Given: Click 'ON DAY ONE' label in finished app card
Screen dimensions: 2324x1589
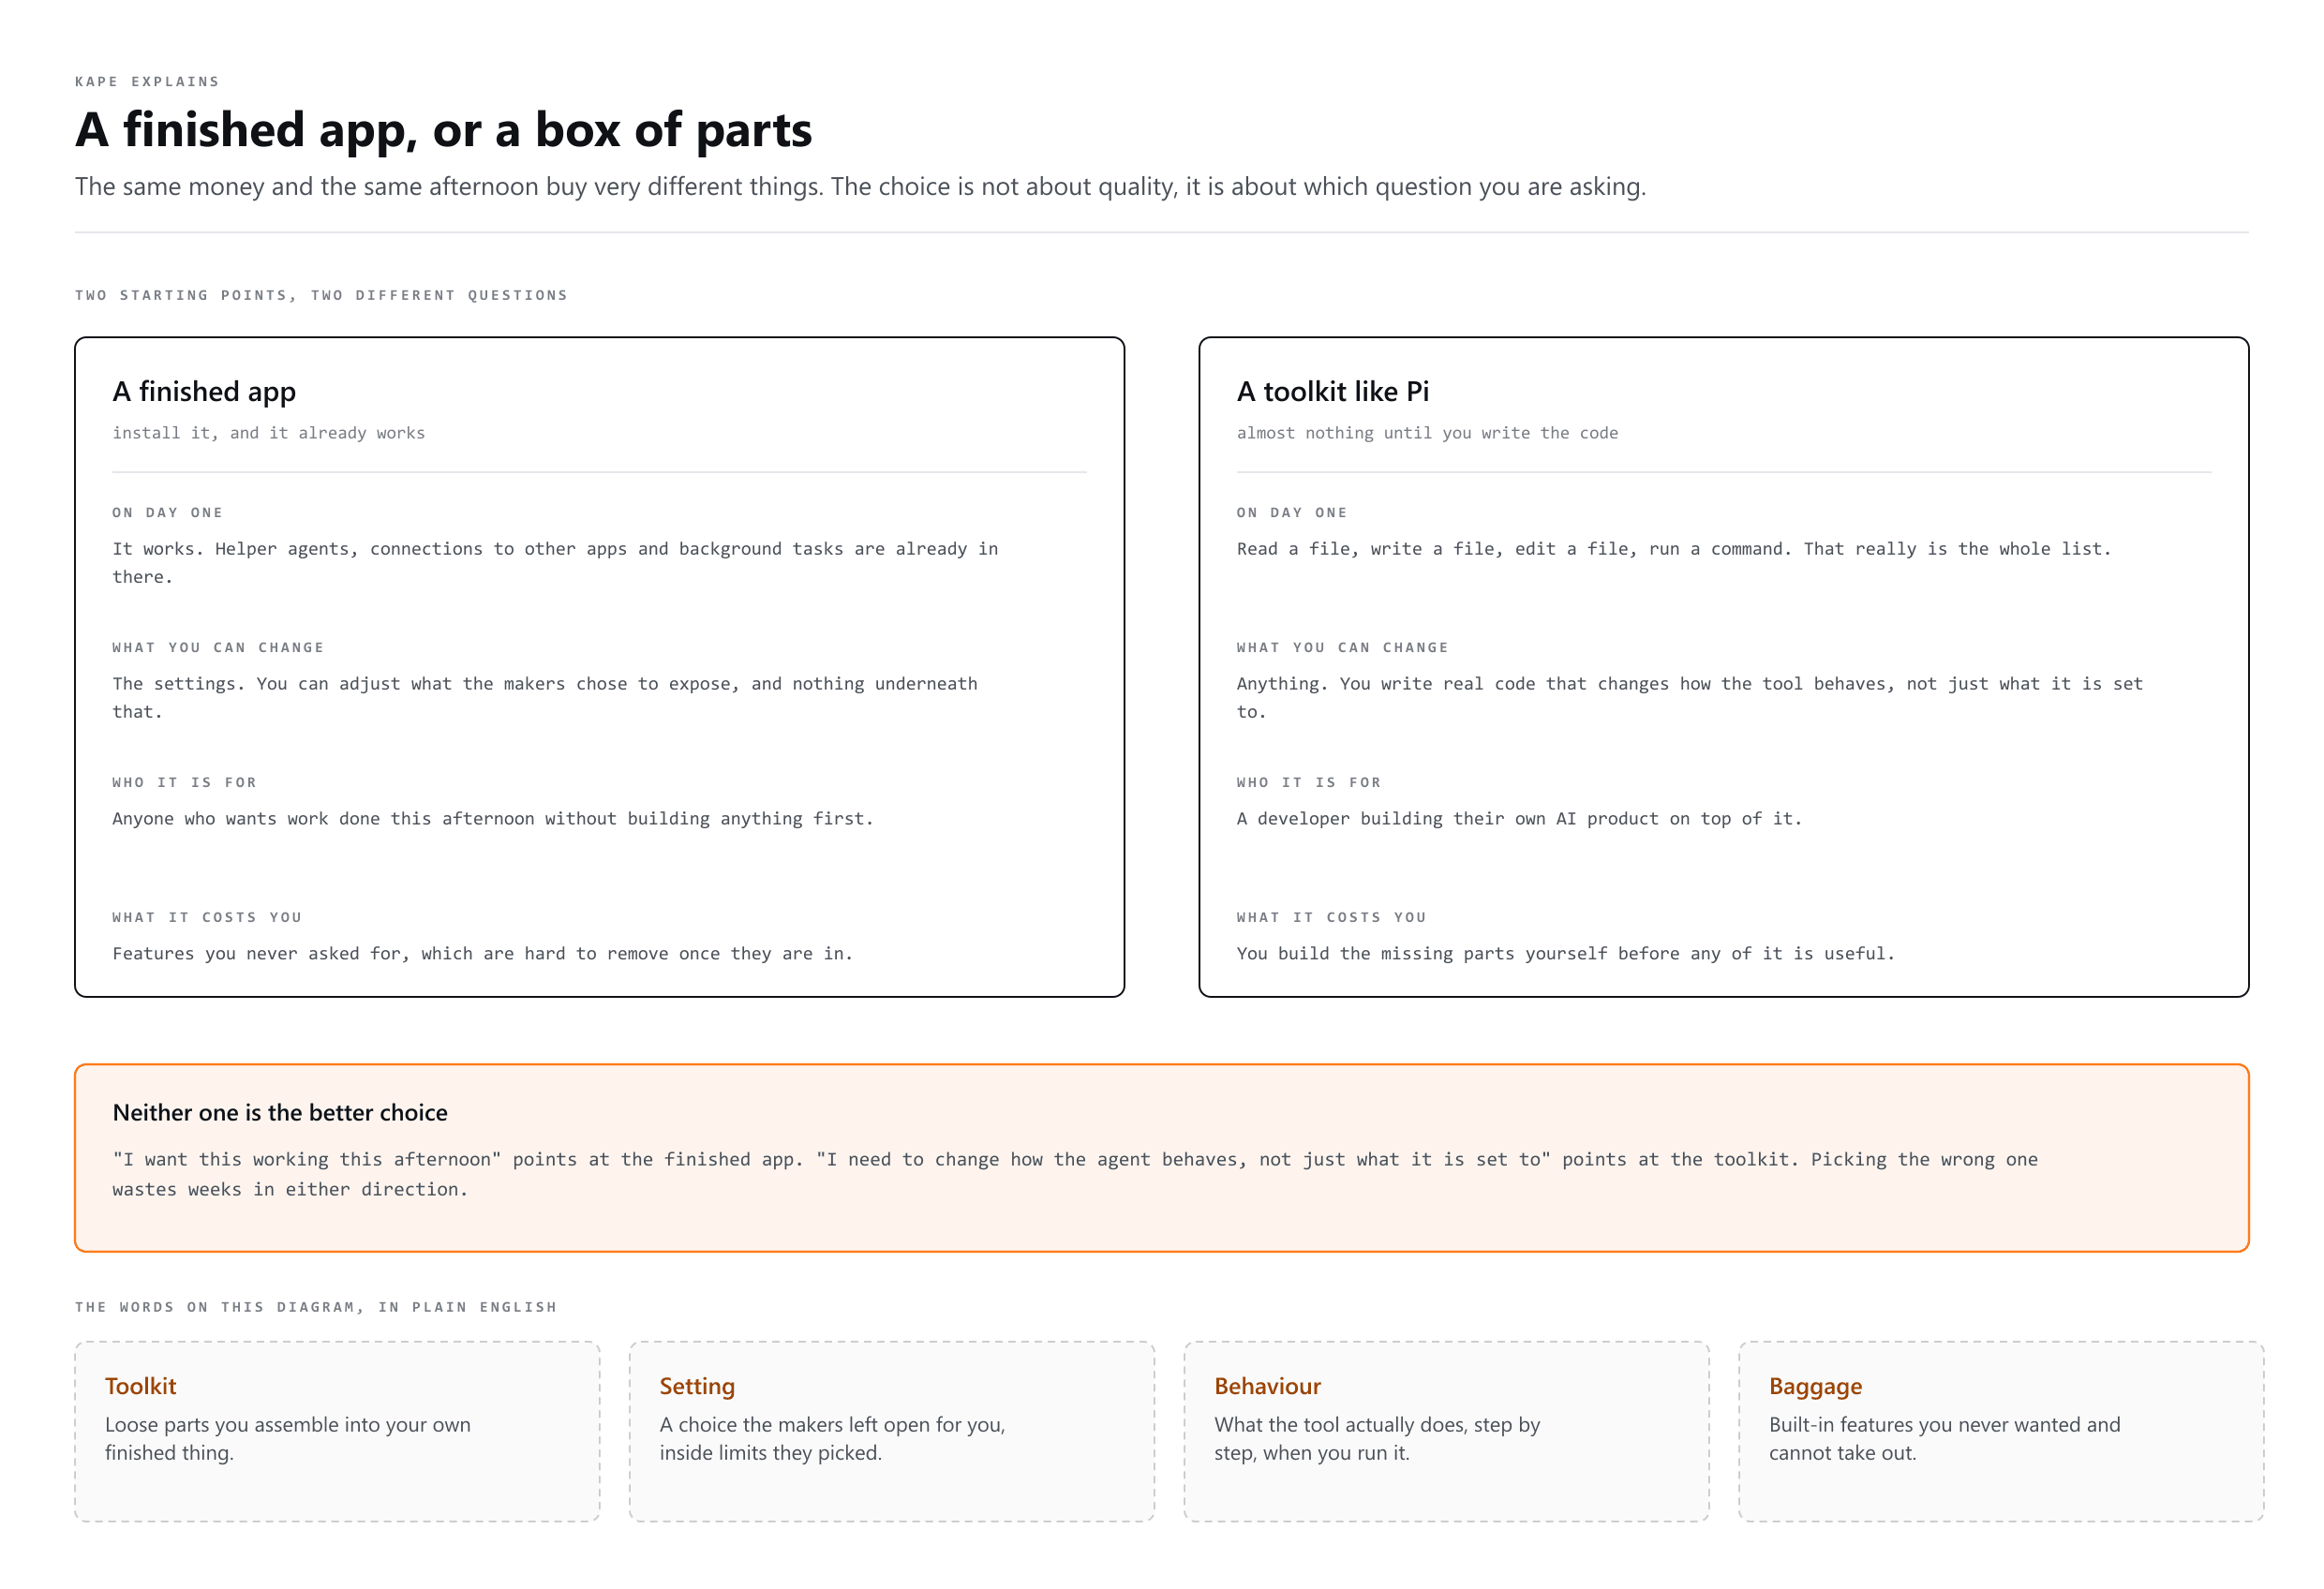Looking at the screenshot, I should point(168,512).
